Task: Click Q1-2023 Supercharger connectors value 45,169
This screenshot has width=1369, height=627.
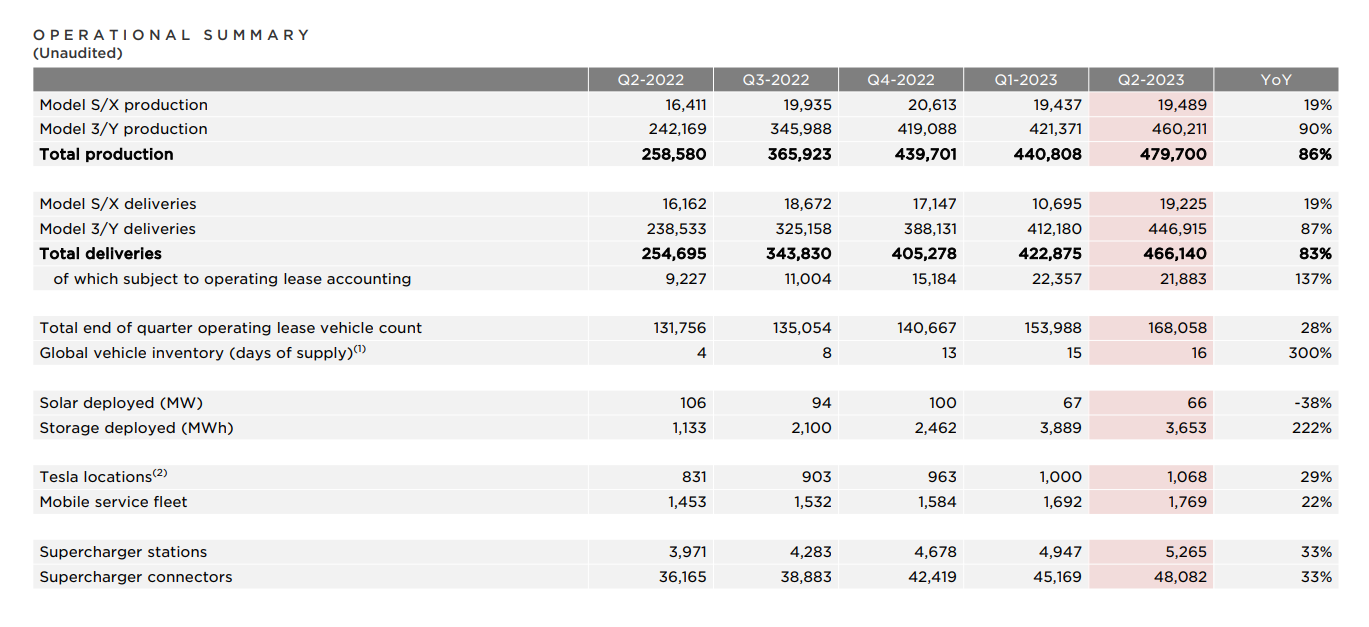Action: [1057, 577]
